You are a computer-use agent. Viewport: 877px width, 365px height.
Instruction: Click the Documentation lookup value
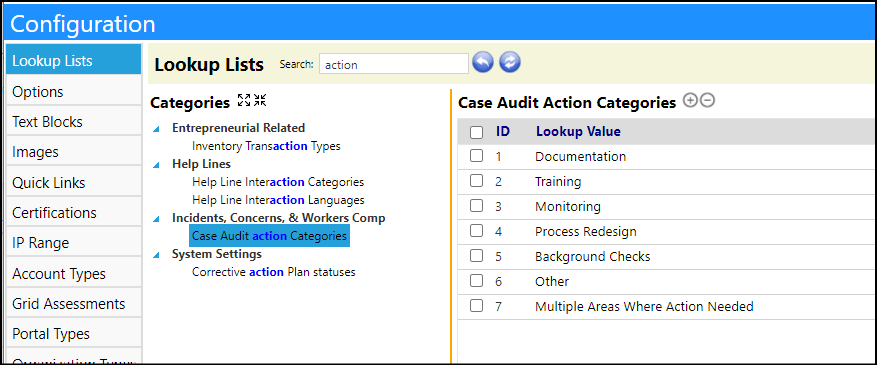click(x=581, y=157)
